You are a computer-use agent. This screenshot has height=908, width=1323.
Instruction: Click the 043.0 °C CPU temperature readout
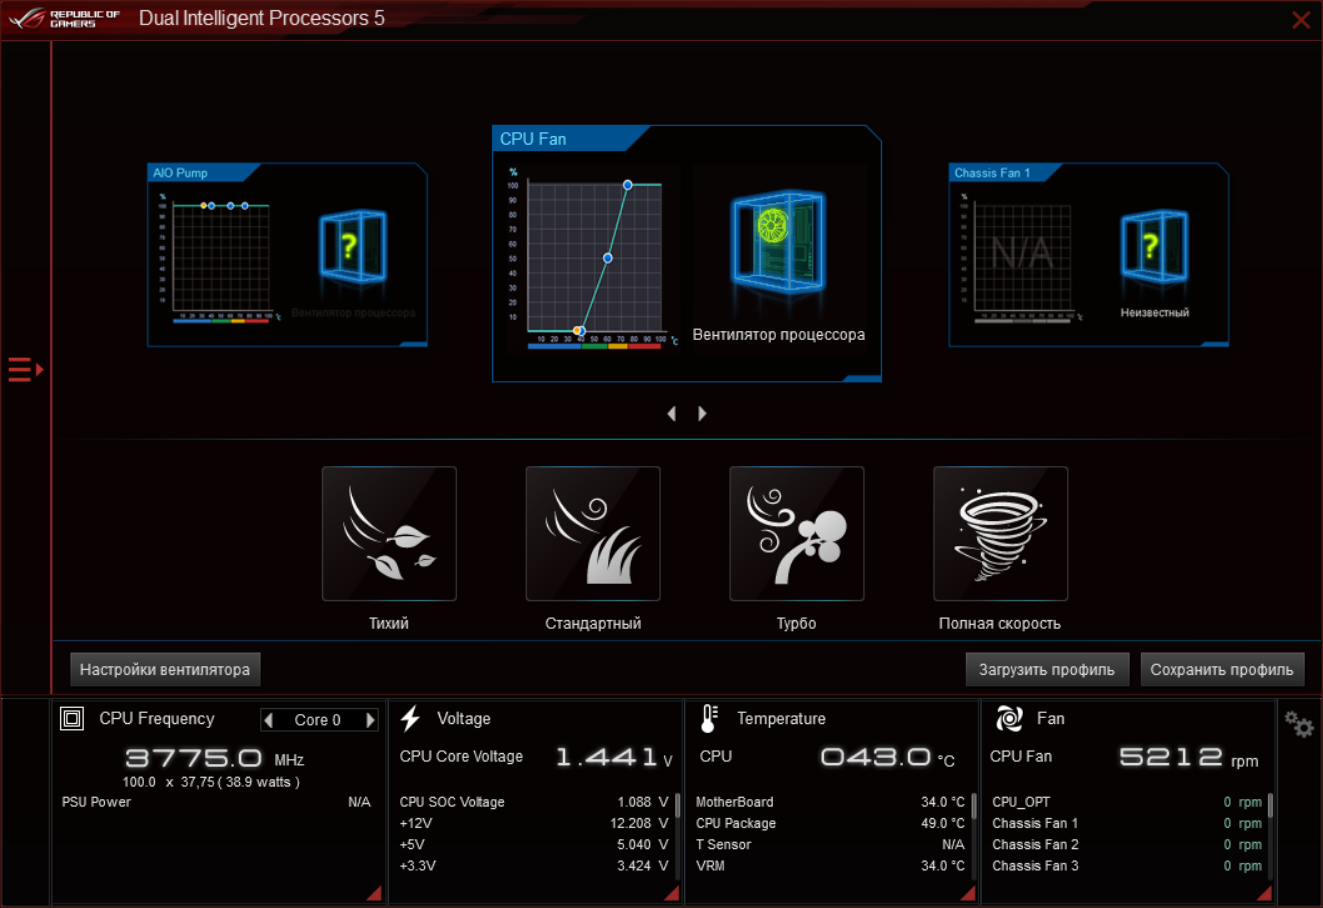888,758
